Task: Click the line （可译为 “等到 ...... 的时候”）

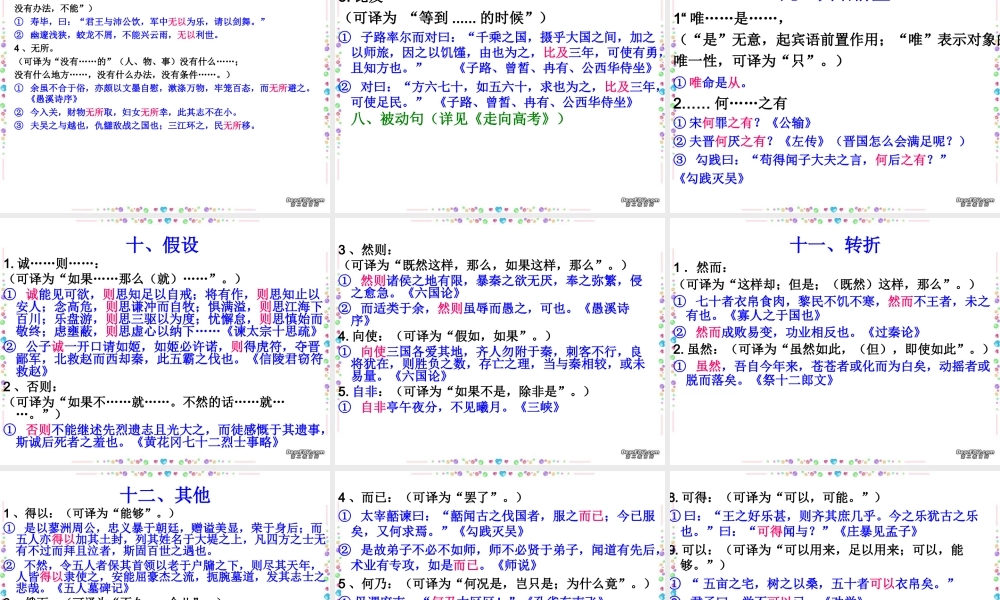Action: pos(444,18)
